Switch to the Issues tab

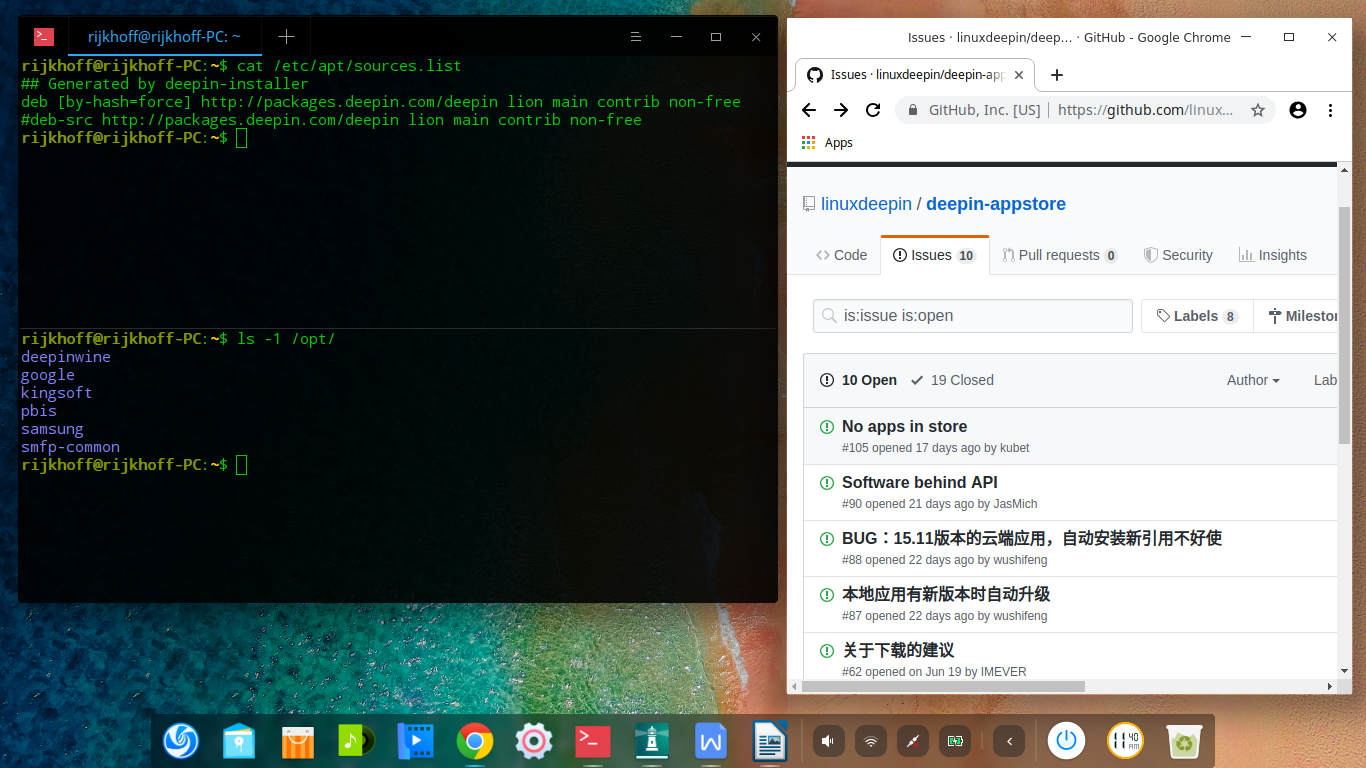(x=935, y=255)
